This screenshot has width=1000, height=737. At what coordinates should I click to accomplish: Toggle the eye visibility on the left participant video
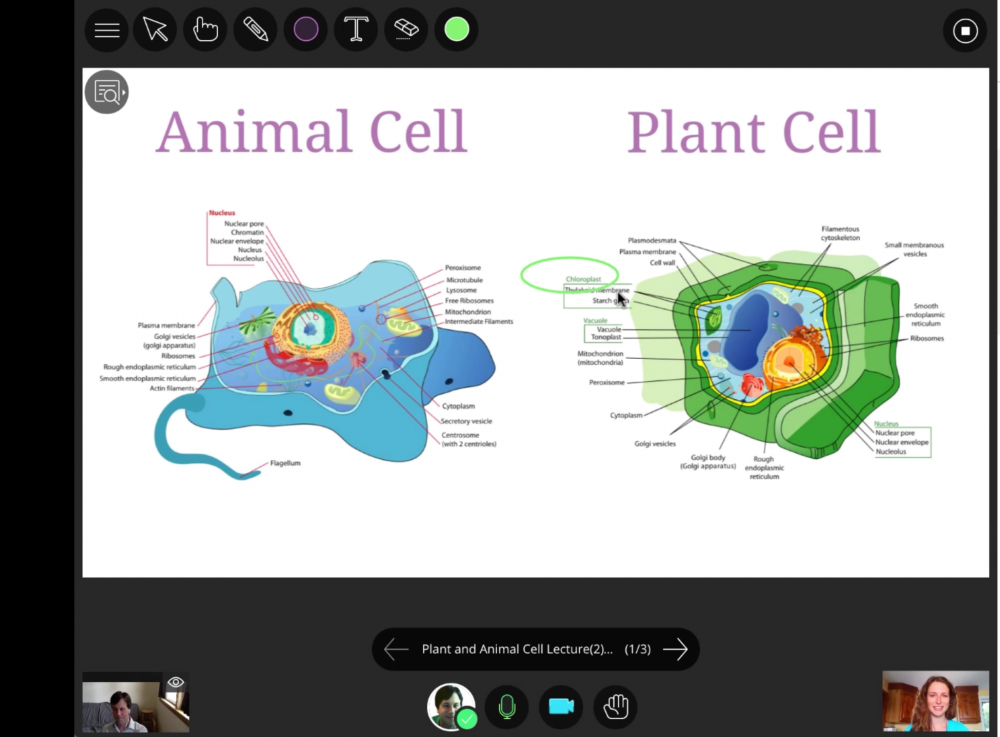(x=177, y=681)
